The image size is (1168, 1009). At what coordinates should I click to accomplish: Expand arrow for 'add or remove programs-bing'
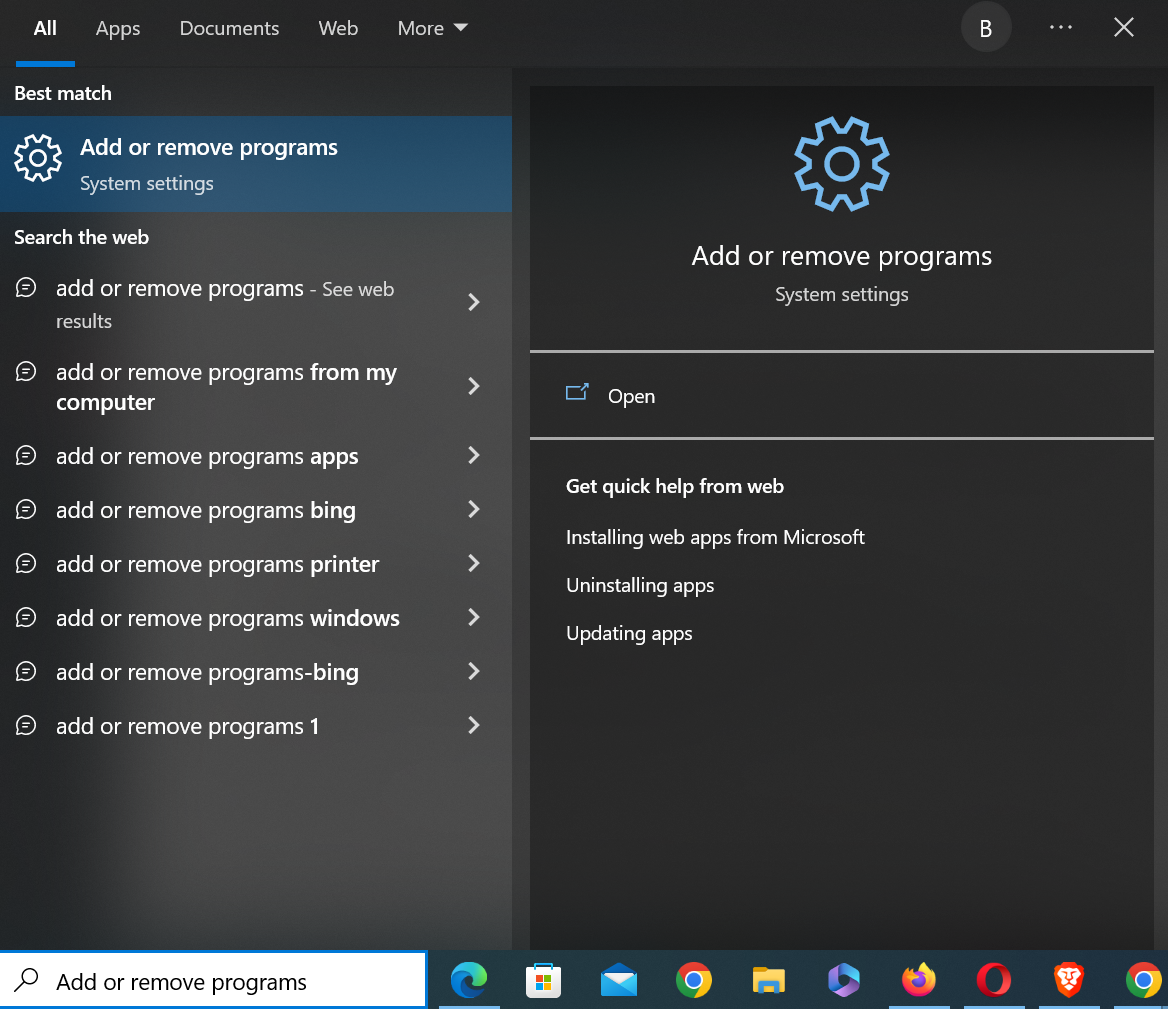click(474, 672)
